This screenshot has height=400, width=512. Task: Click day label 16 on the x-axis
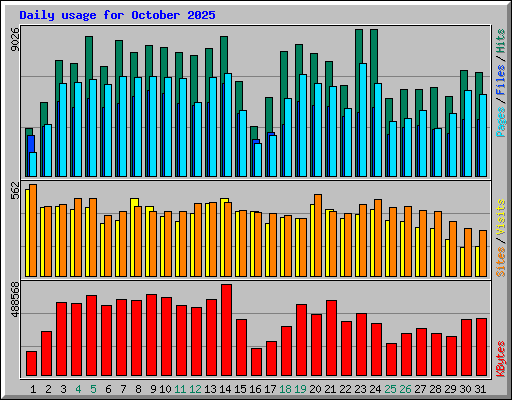[255, 389]
